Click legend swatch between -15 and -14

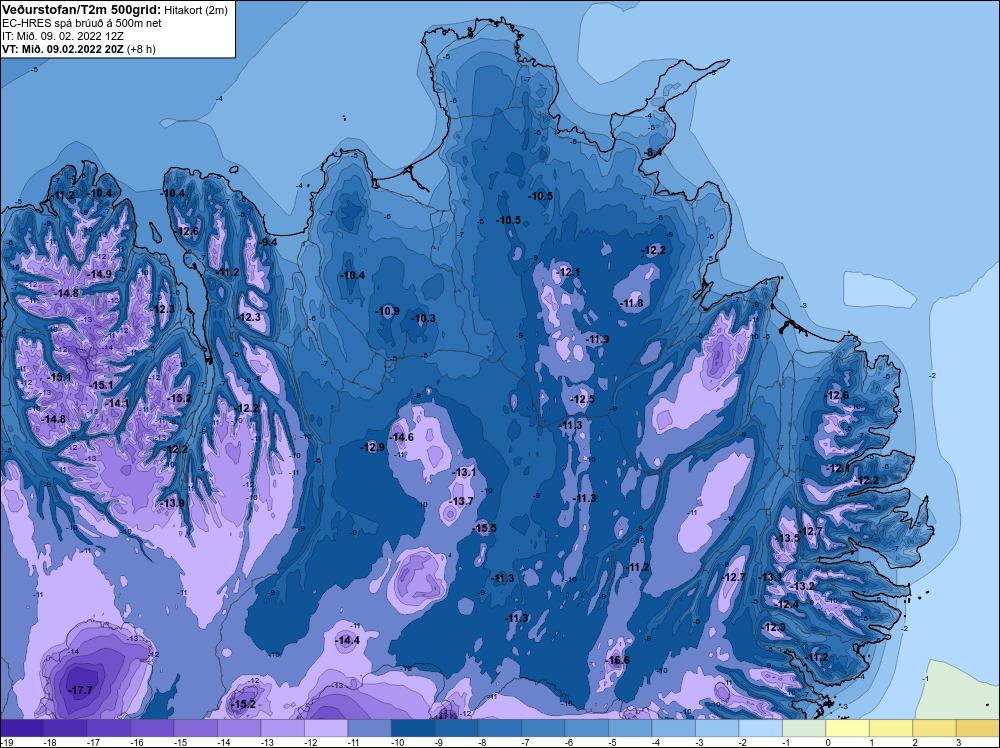point(196,728)
